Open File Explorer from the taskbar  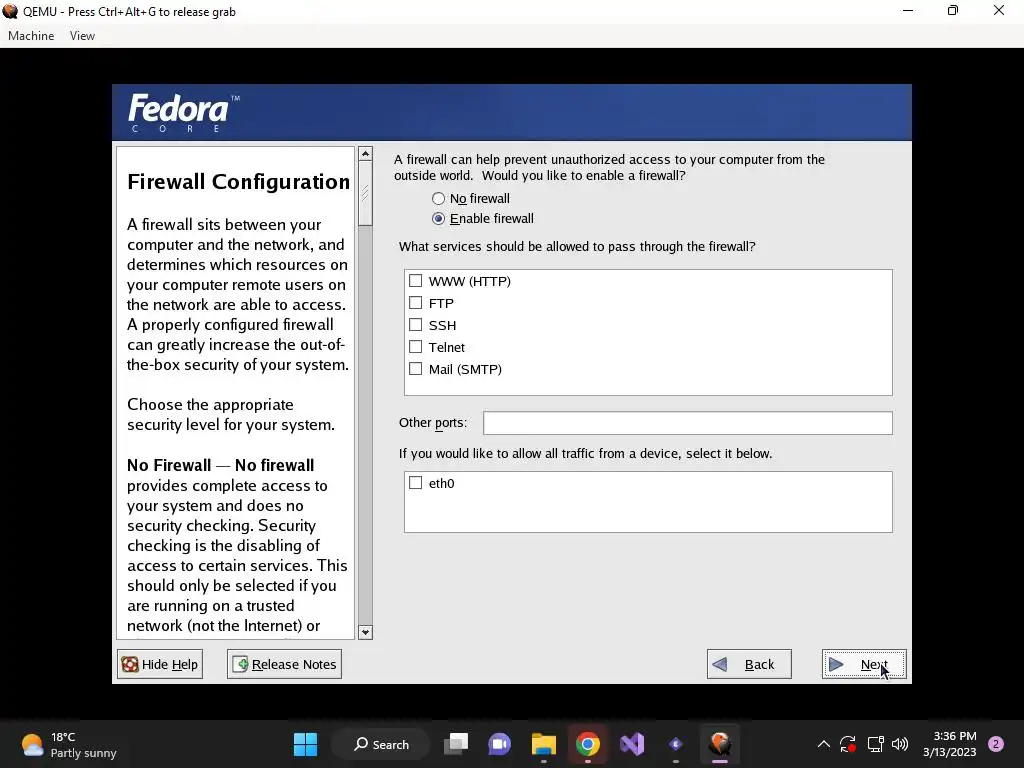pyautogui.click(x=543, y=744)
